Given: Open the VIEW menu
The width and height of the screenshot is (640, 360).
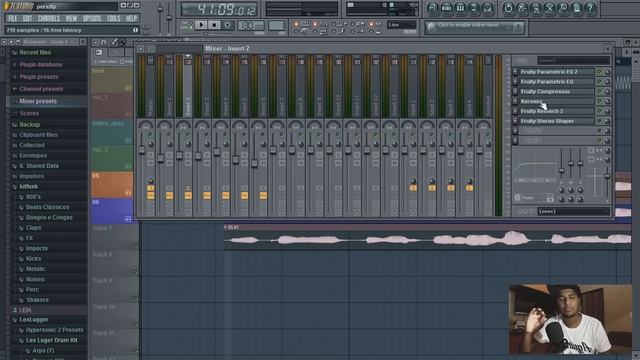Looking at the screenshot, I should [x=71, y=18].
